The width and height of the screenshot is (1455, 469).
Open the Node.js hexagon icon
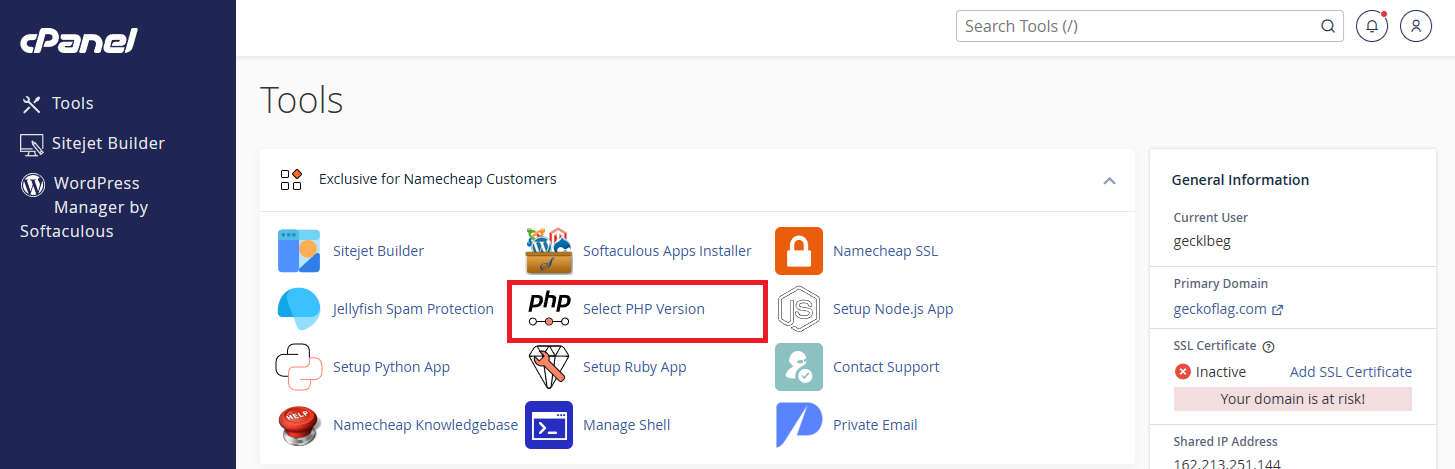(799, 309)
